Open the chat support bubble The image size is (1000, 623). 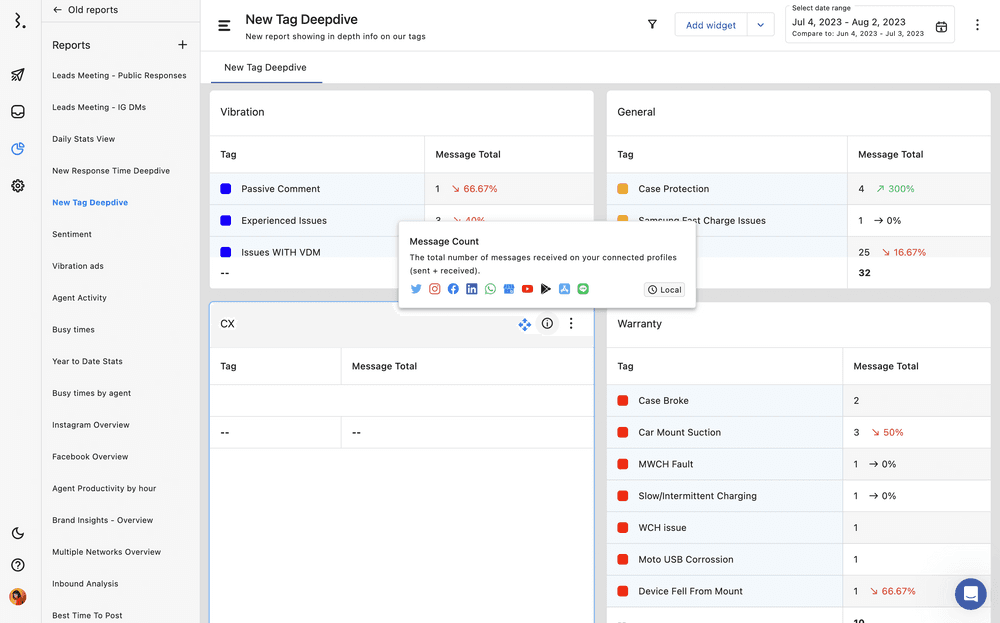click(x=970, y=594)
